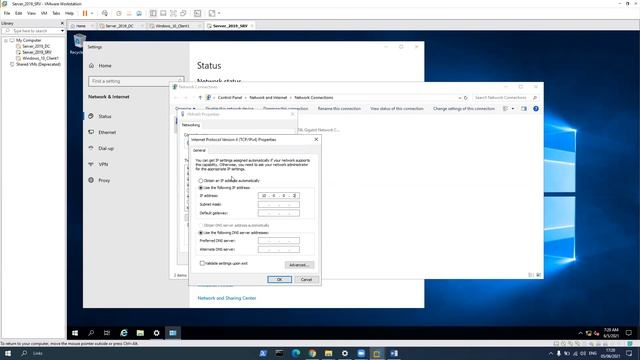This screenshot has width=640, height=360.
Task: Click the Up arrow in Network Connections window
Action: coord(200,98)
